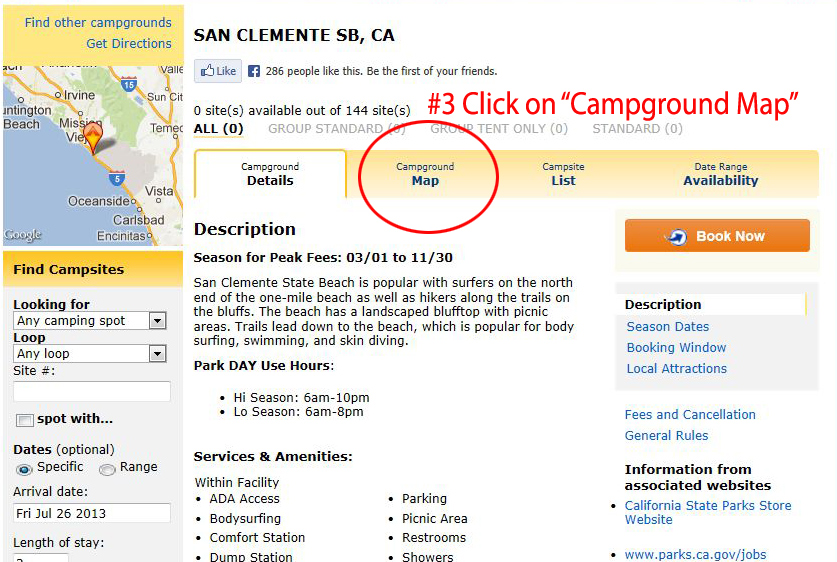Enable the "spot with..." checkbox
837x562 pixels.
coord(24,420)
